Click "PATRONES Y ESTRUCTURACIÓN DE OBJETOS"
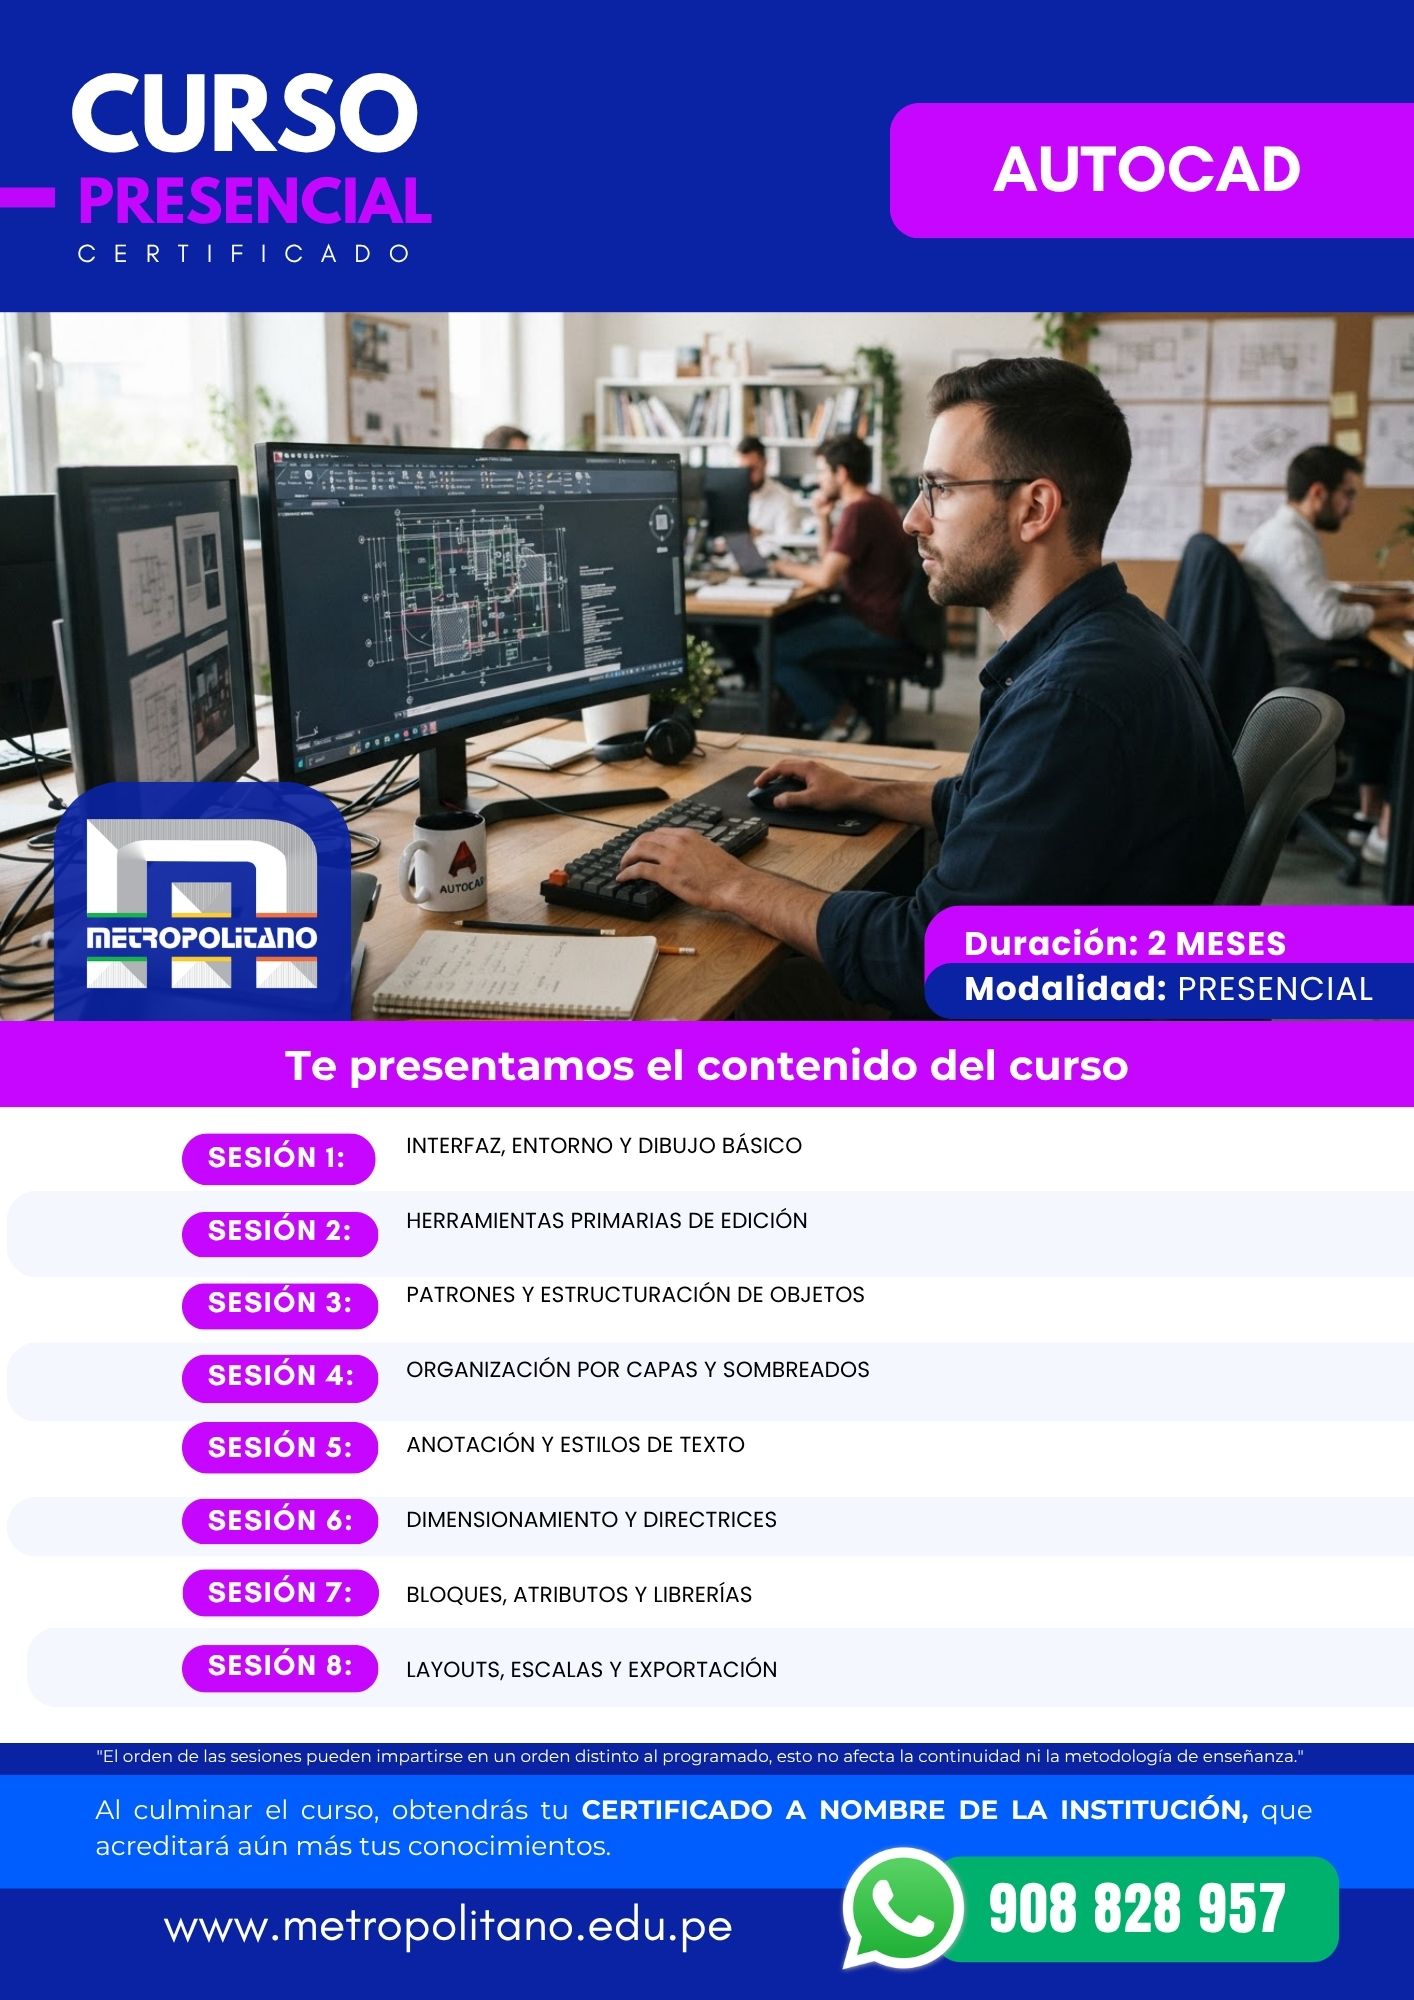1414x2000 pixels. (x=635, y=1295)
